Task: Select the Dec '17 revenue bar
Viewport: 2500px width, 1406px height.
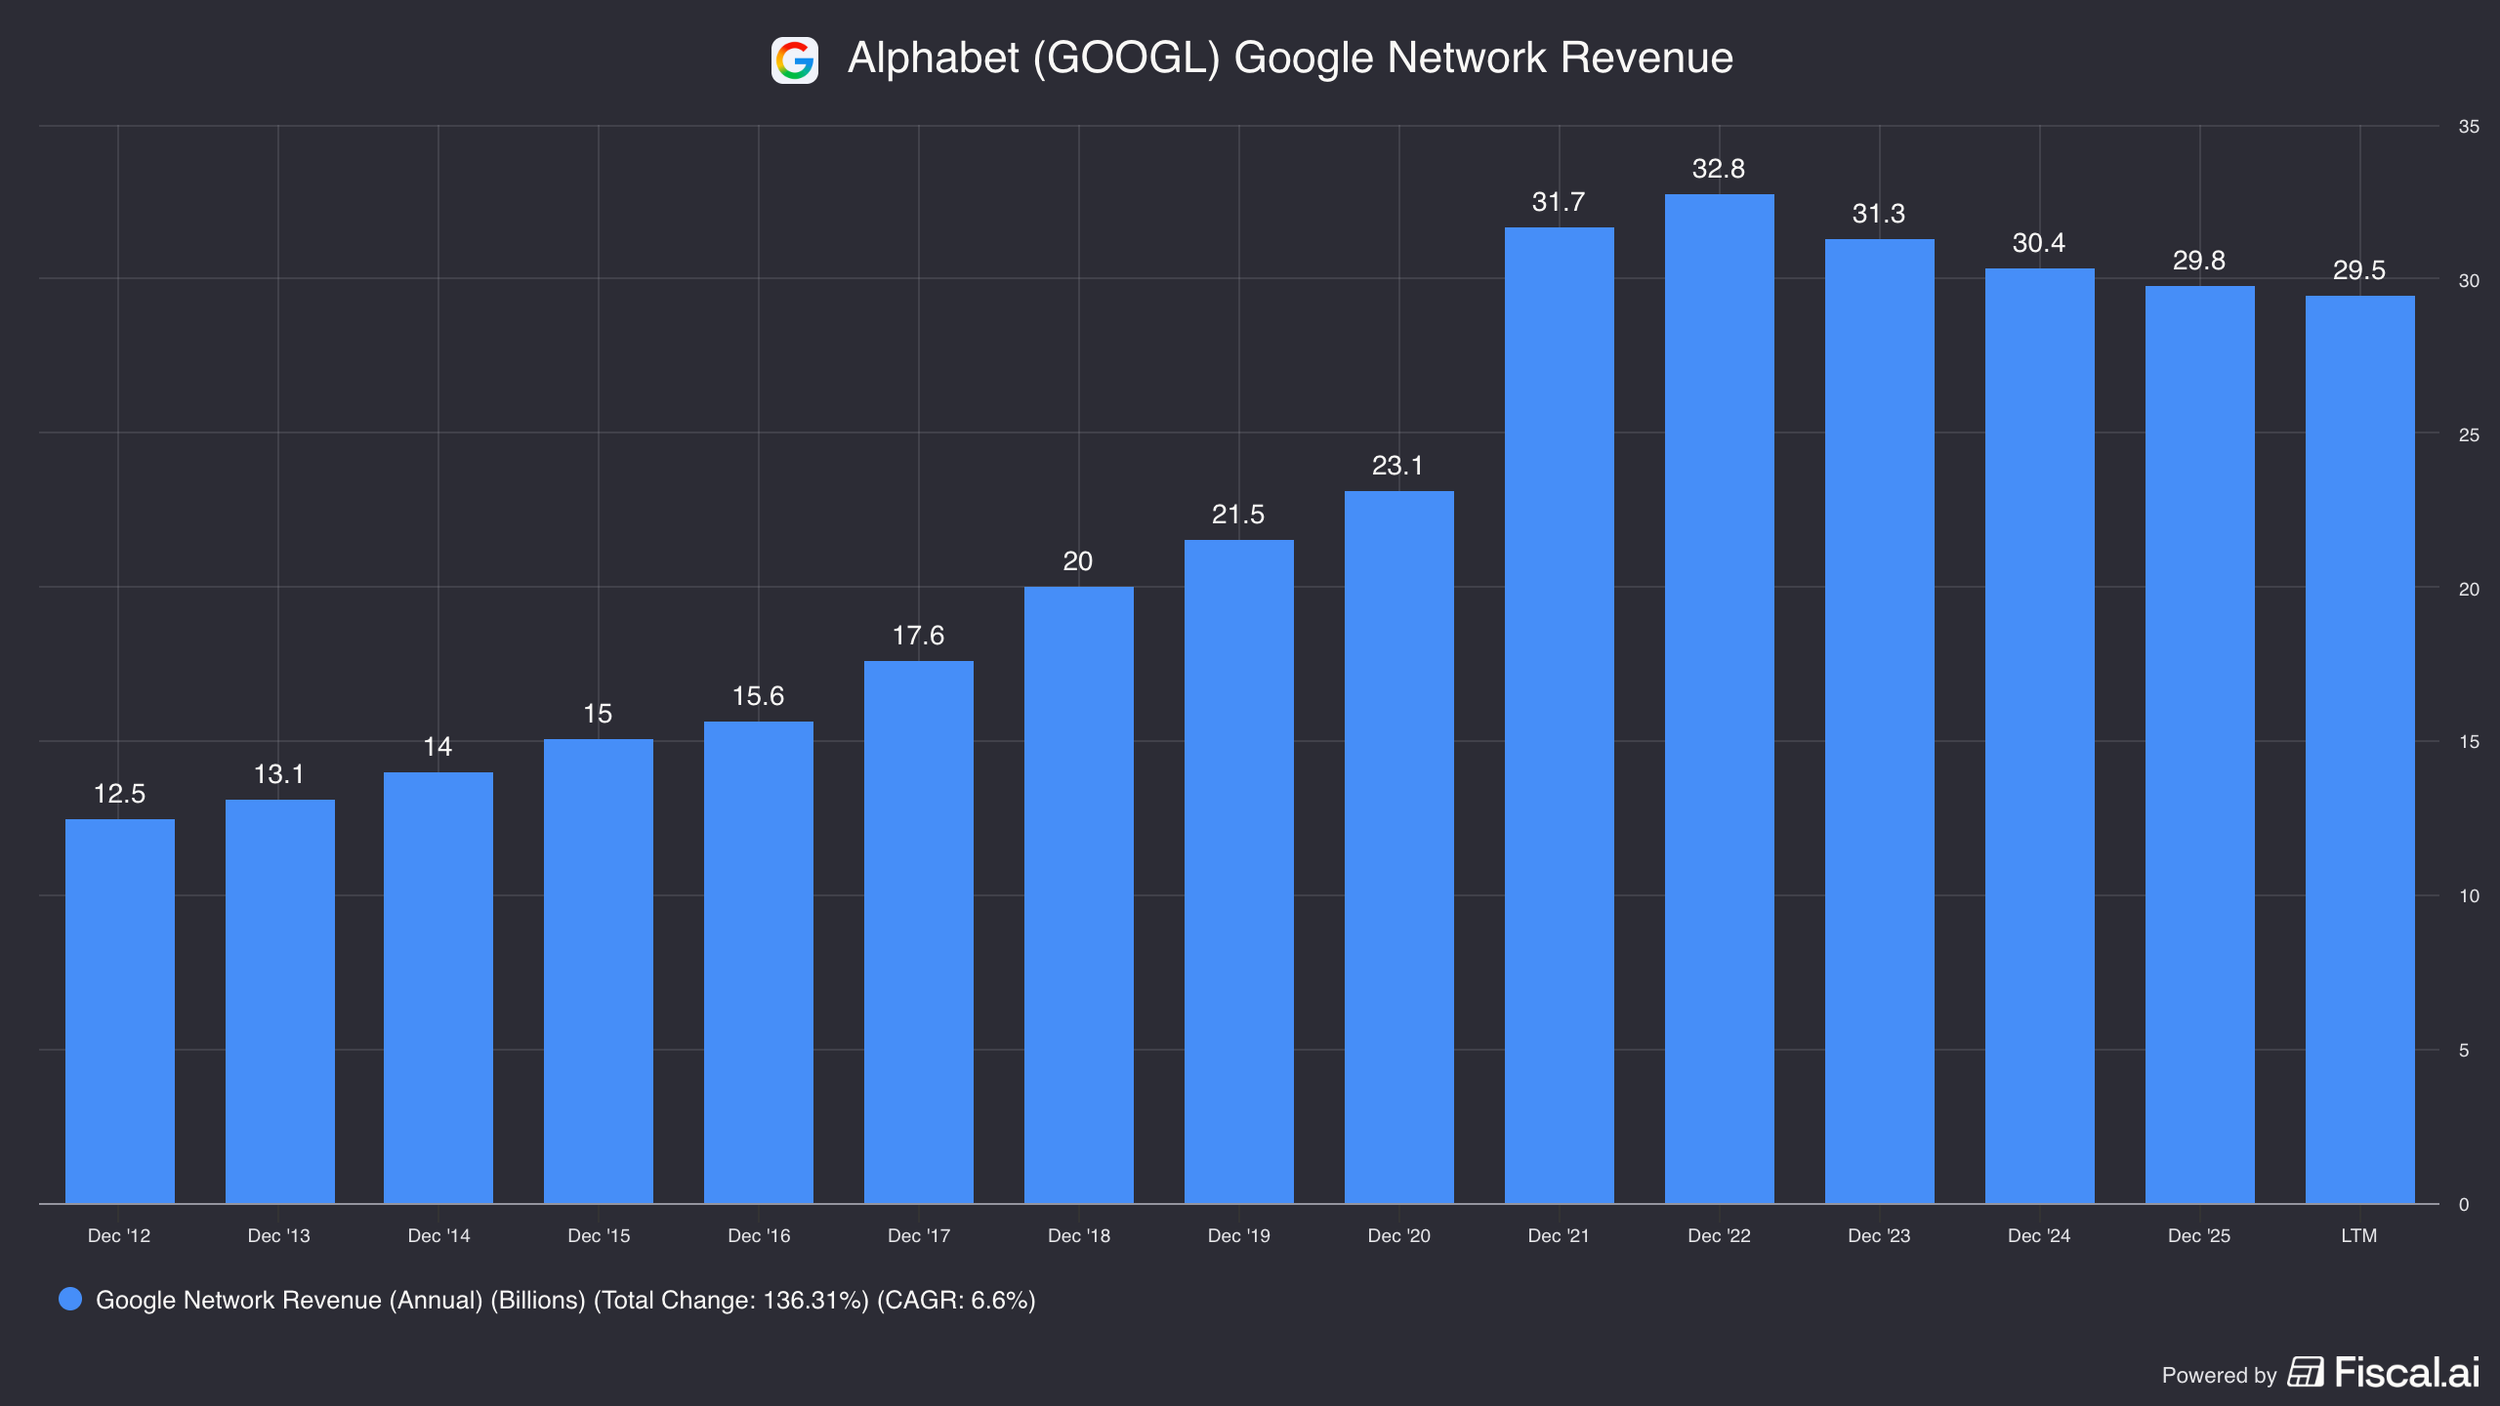Action: (x=918, y=932)
